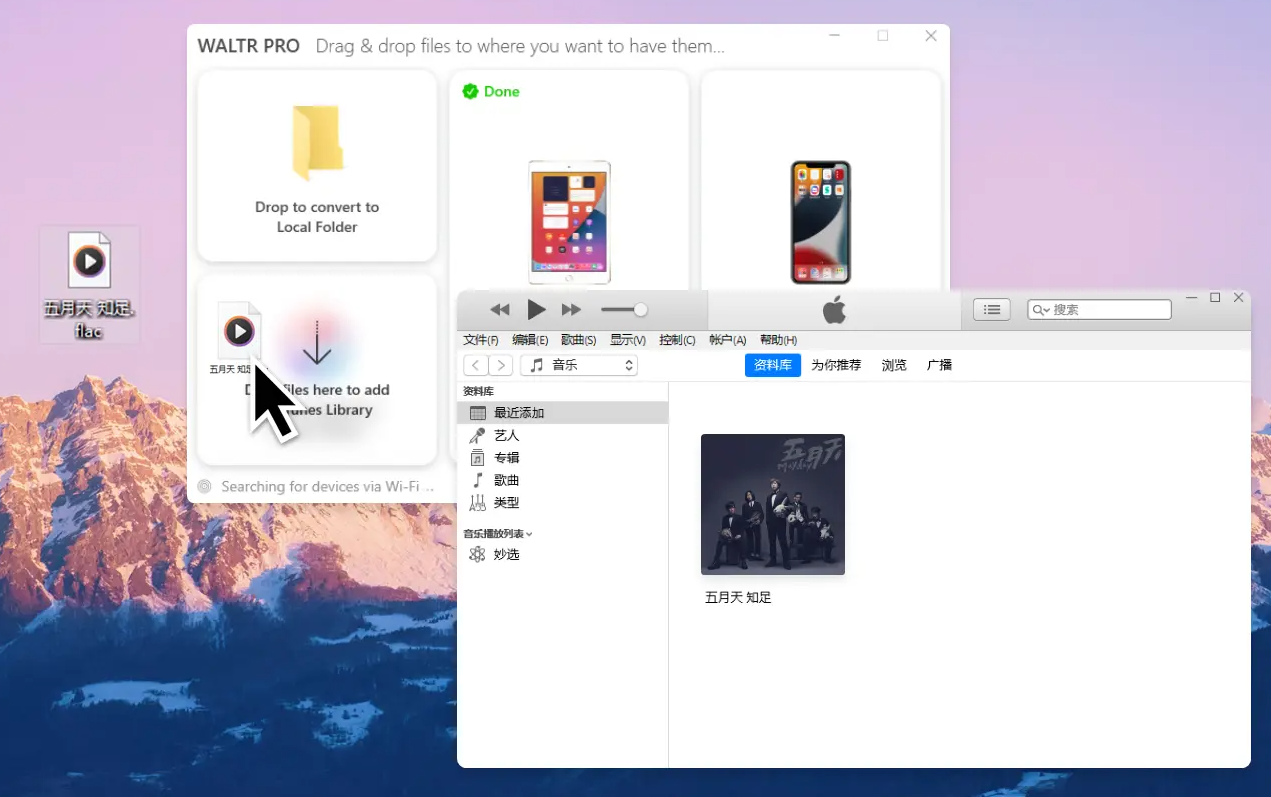Click the 五月天 知足 album artwork
The image size is (1271, 797).
click(773, 504)
